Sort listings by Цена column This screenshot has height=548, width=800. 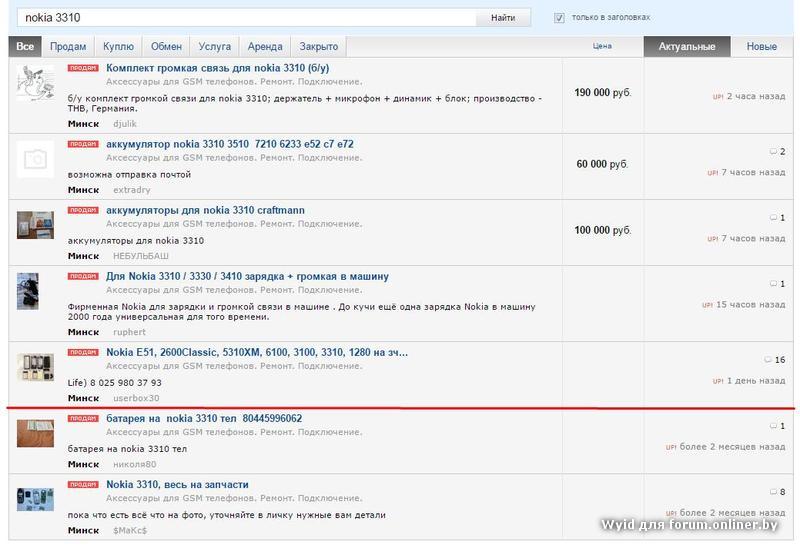pos(602,46)
